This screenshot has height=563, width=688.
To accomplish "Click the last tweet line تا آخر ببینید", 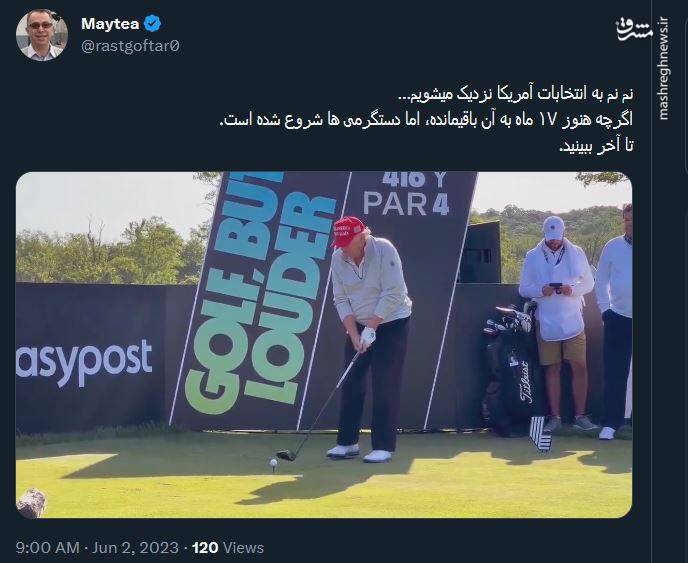I will (596, 146).
